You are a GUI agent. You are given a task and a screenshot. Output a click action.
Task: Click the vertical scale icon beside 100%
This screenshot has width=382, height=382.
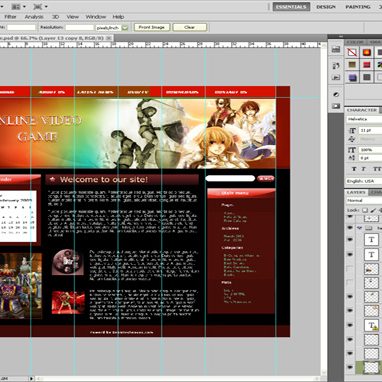coord(352,150)
